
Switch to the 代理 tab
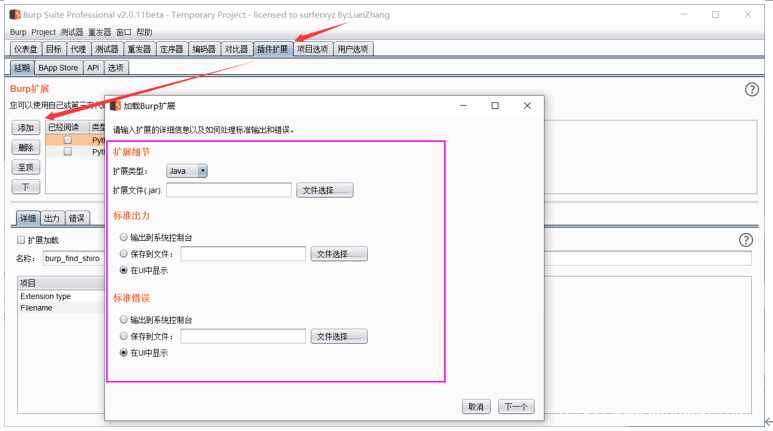coord(78,49)
